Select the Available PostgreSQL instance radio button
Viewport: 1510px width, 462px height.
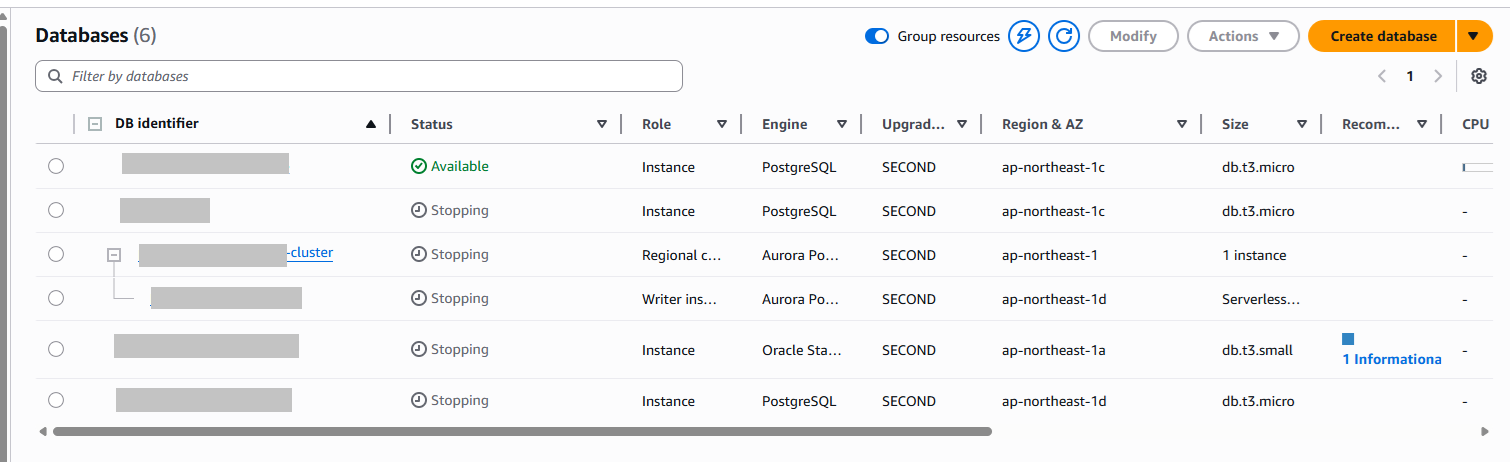point(56,166)
